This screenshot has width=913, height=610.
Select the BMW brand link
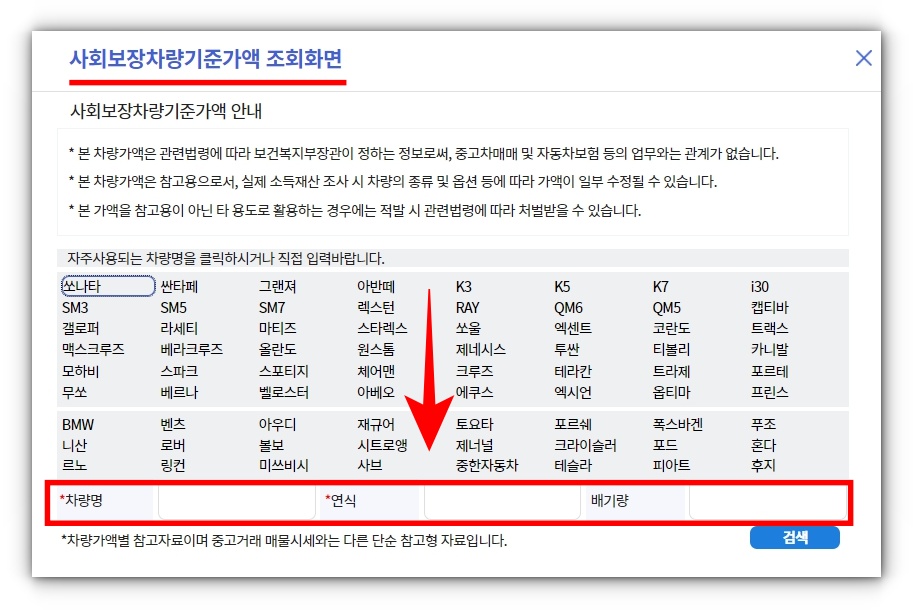click(x=76, y=425)
